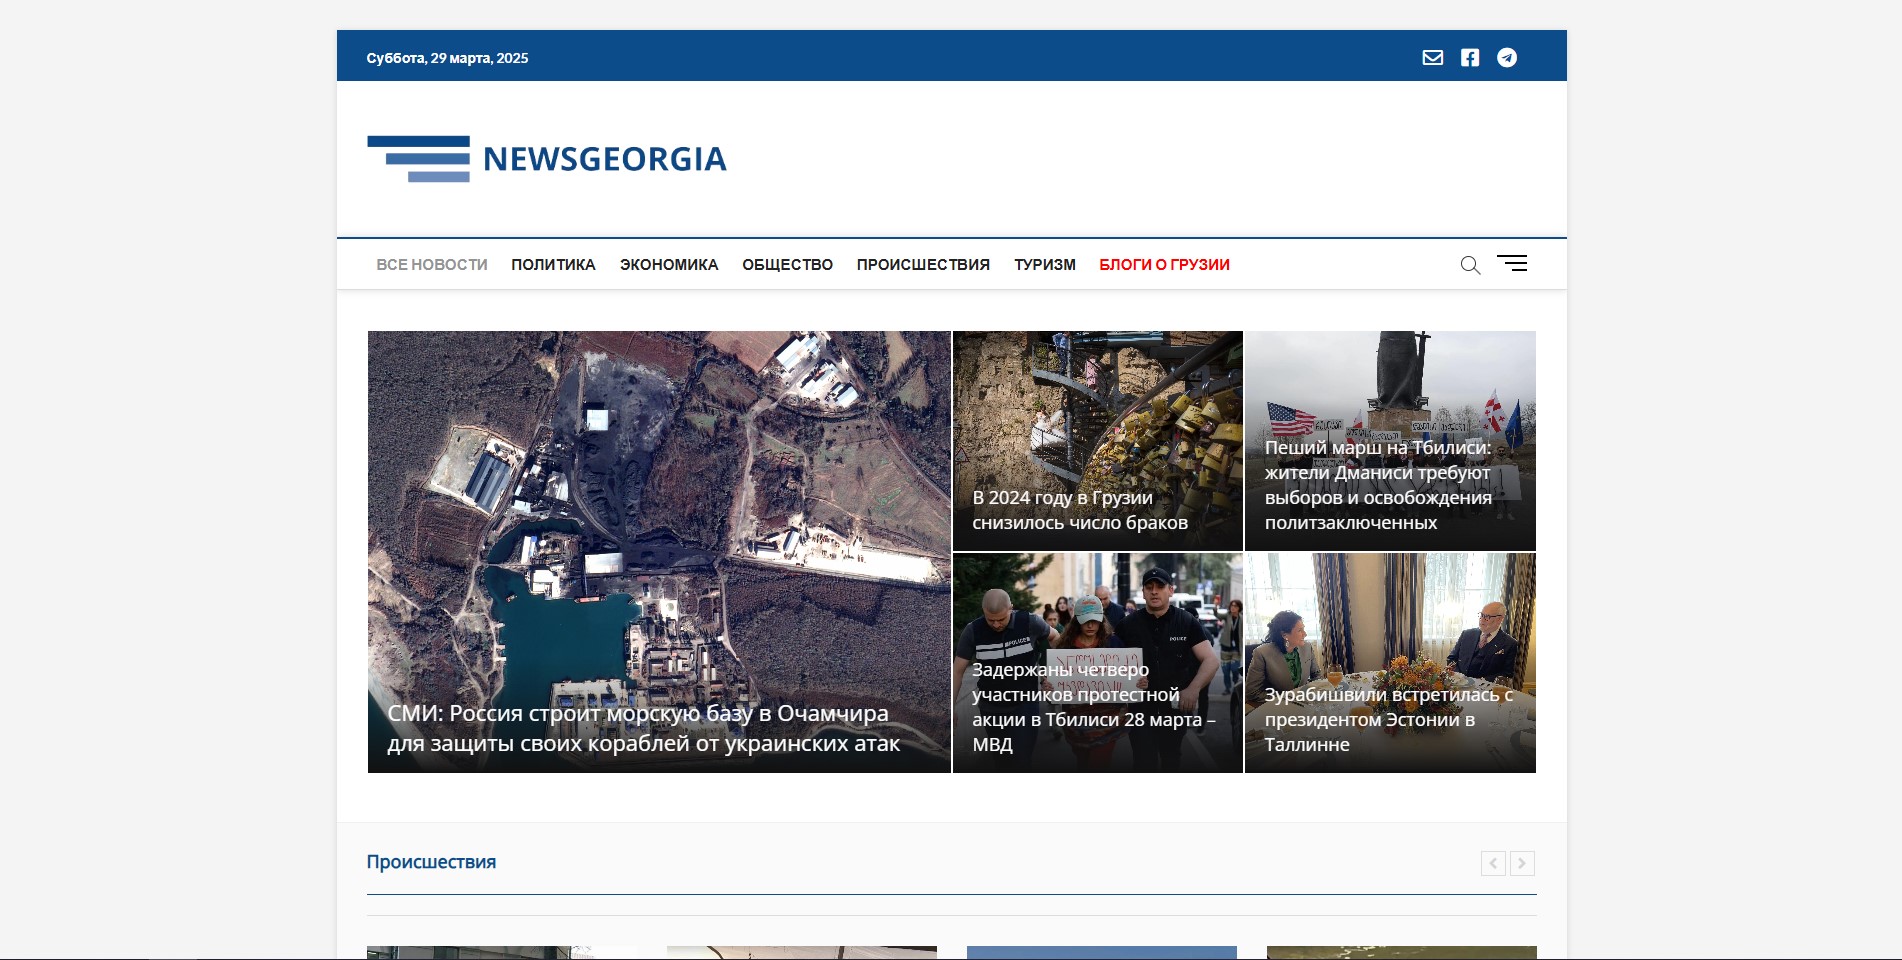This screenshot has height=960, width=1902.
Task: Open БЛОГИ О ГРУЗИИ link
Action: (1164, 265)
